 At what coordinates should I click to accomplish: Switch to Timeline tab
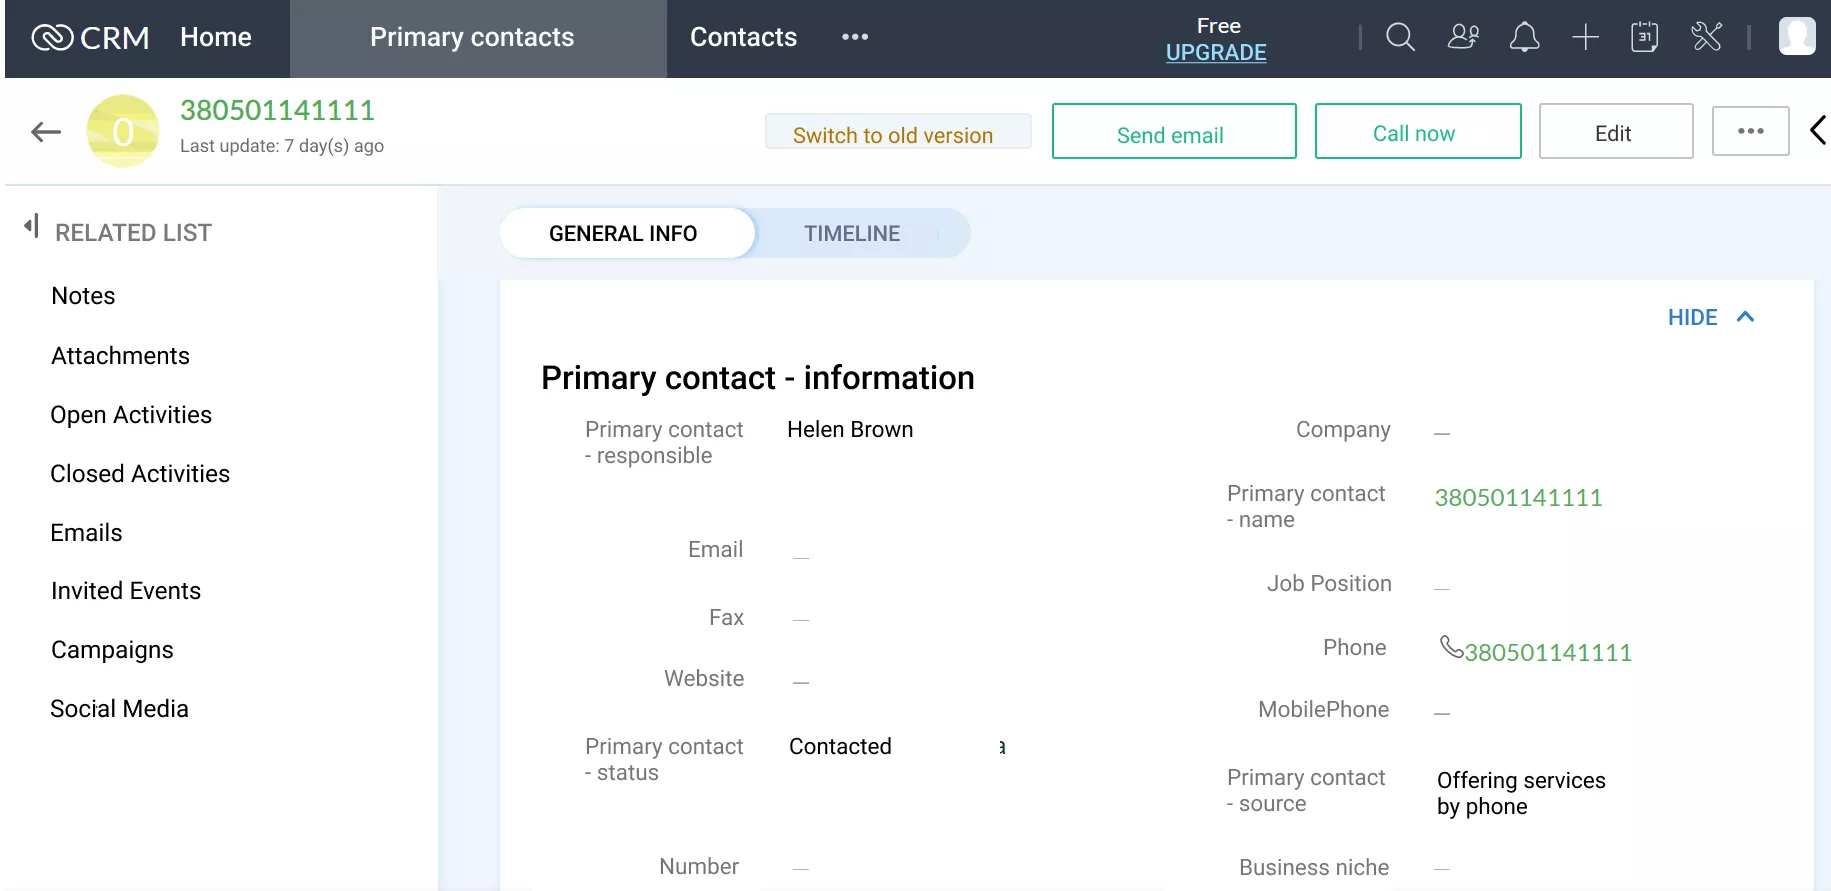tap(852, 233)
